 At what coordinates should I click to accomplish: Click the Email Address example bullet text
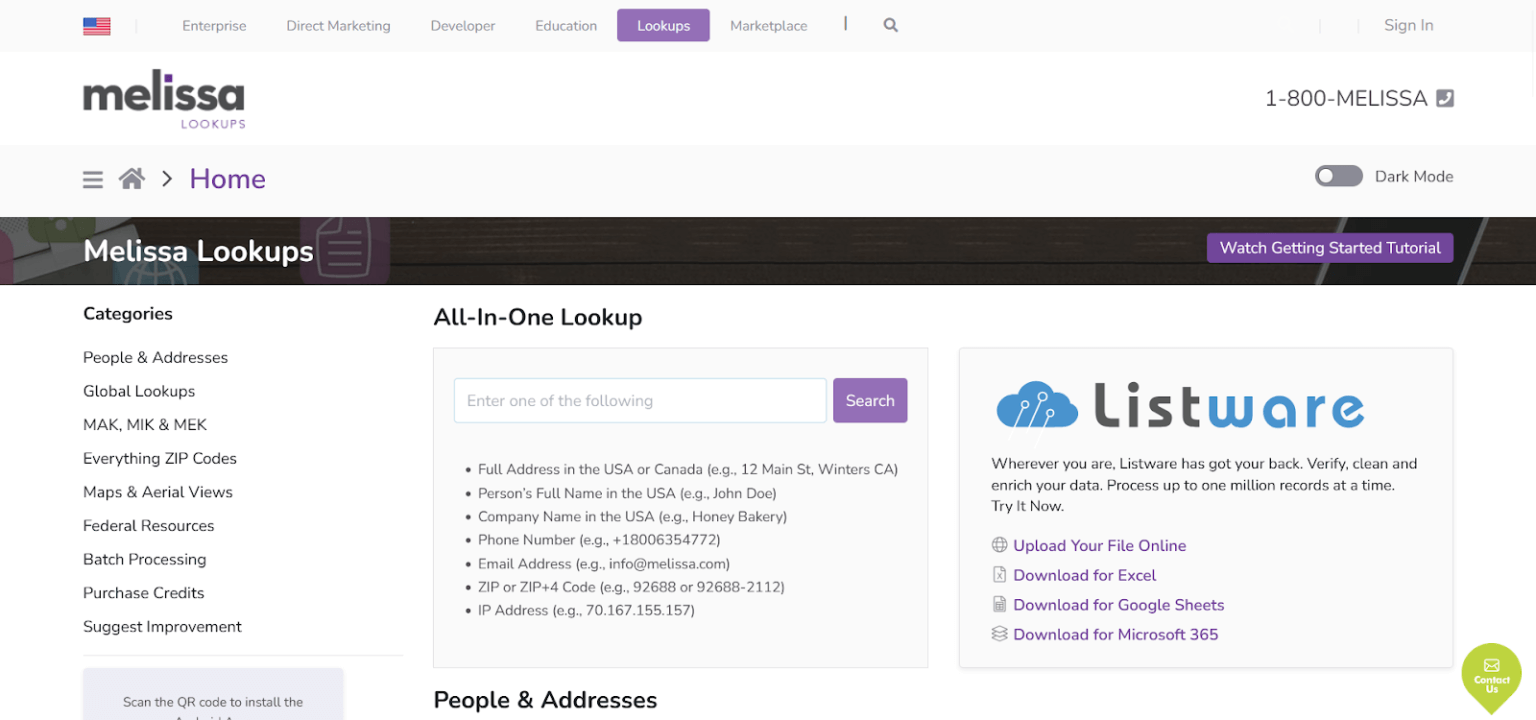[604, 564]
